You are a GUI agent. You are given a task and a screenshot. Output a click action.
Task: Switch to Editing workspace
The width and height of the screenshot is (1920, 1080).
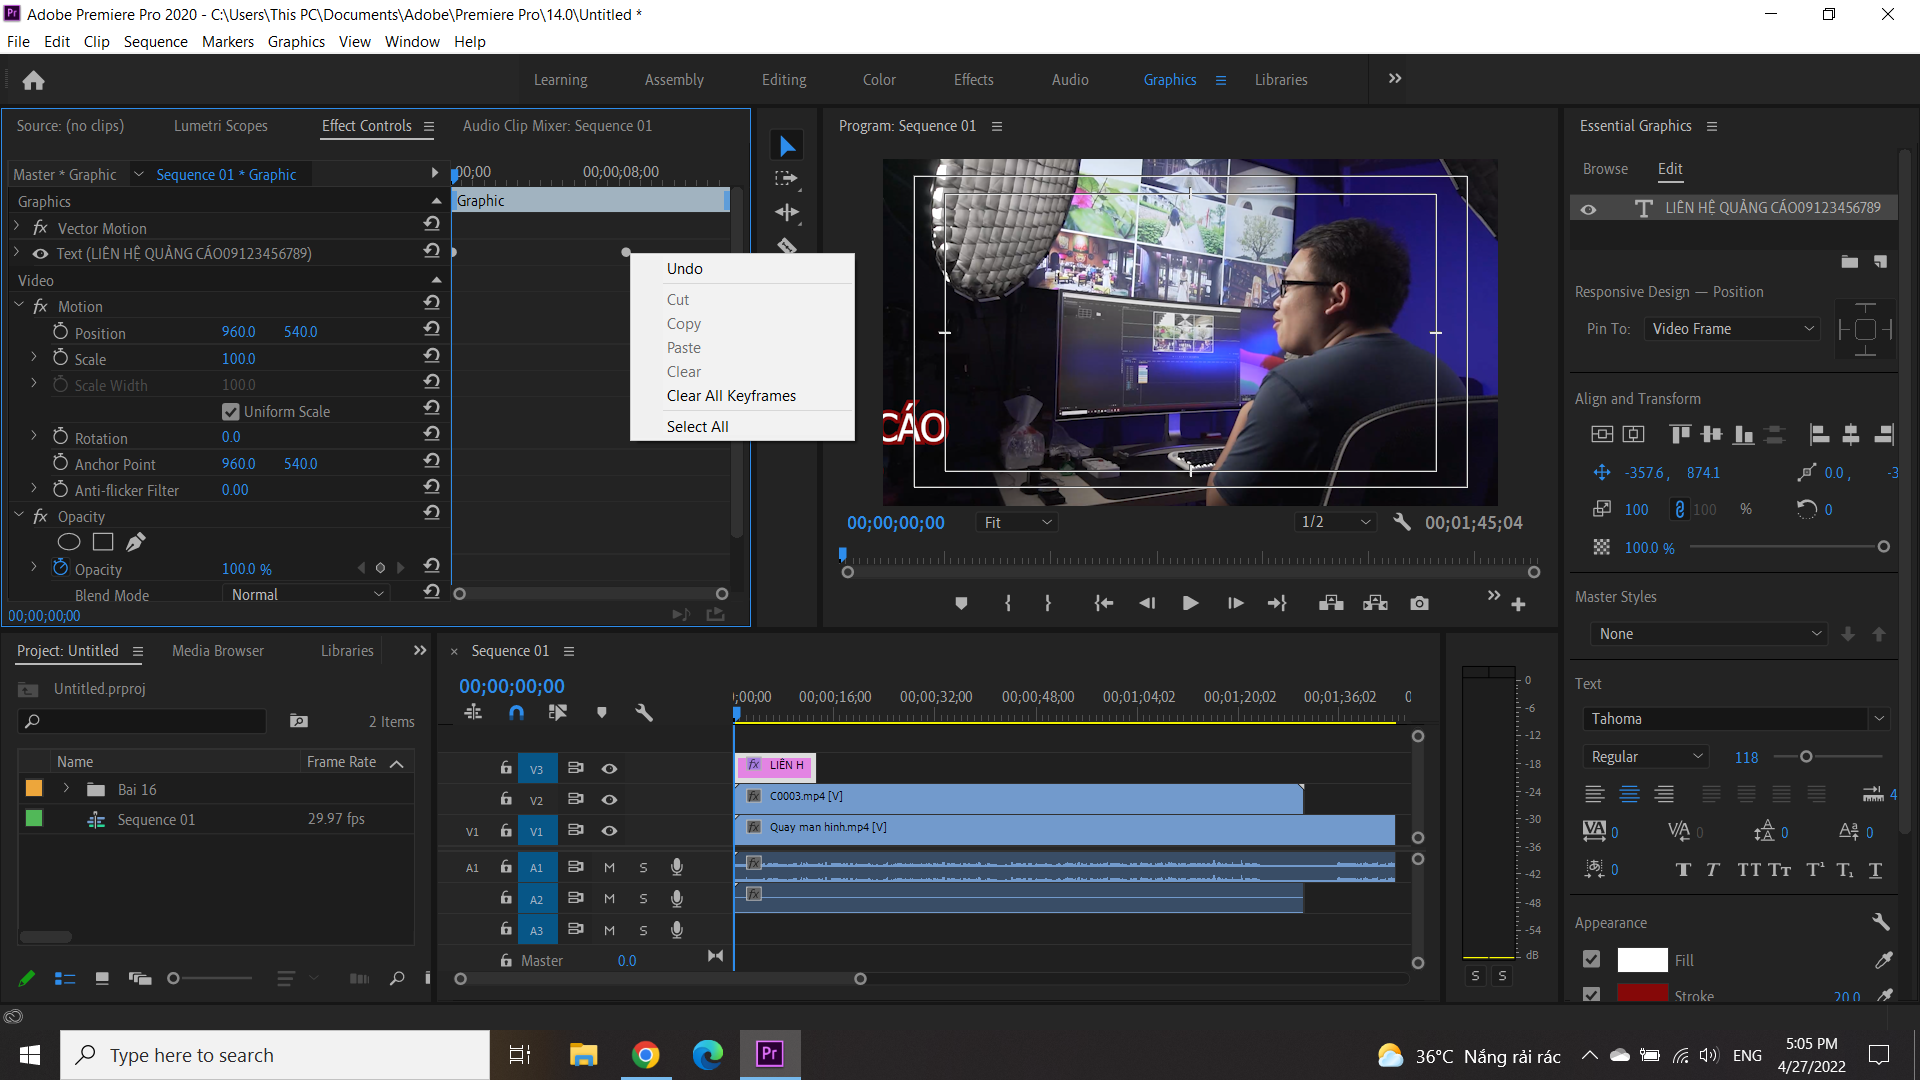(x=784, y=80)
